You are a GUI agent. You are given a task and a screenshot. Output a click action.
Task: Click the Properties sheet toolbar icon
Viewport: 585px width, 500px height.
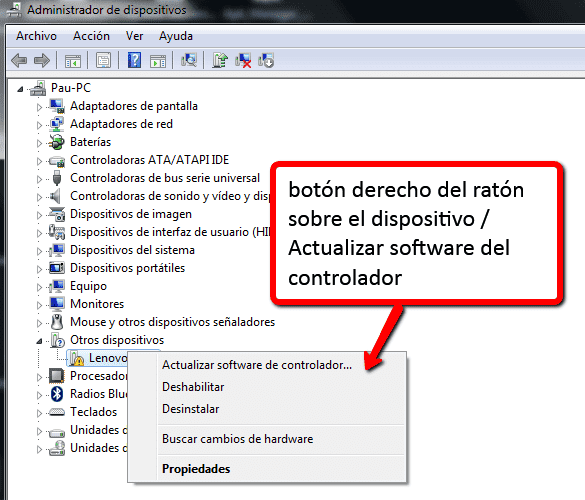(103, 60)
